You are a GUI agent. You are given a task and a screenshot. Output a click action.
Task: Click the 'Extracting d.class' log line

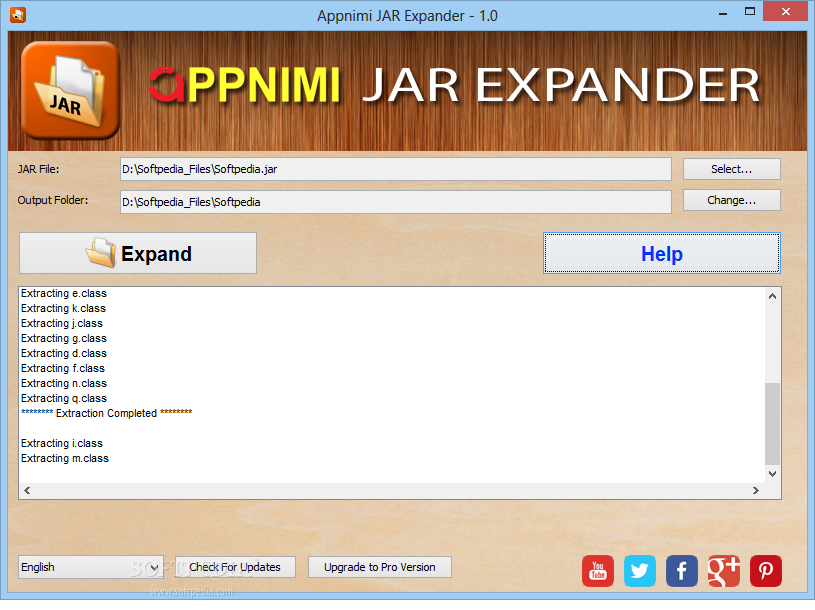click(64, 353)
